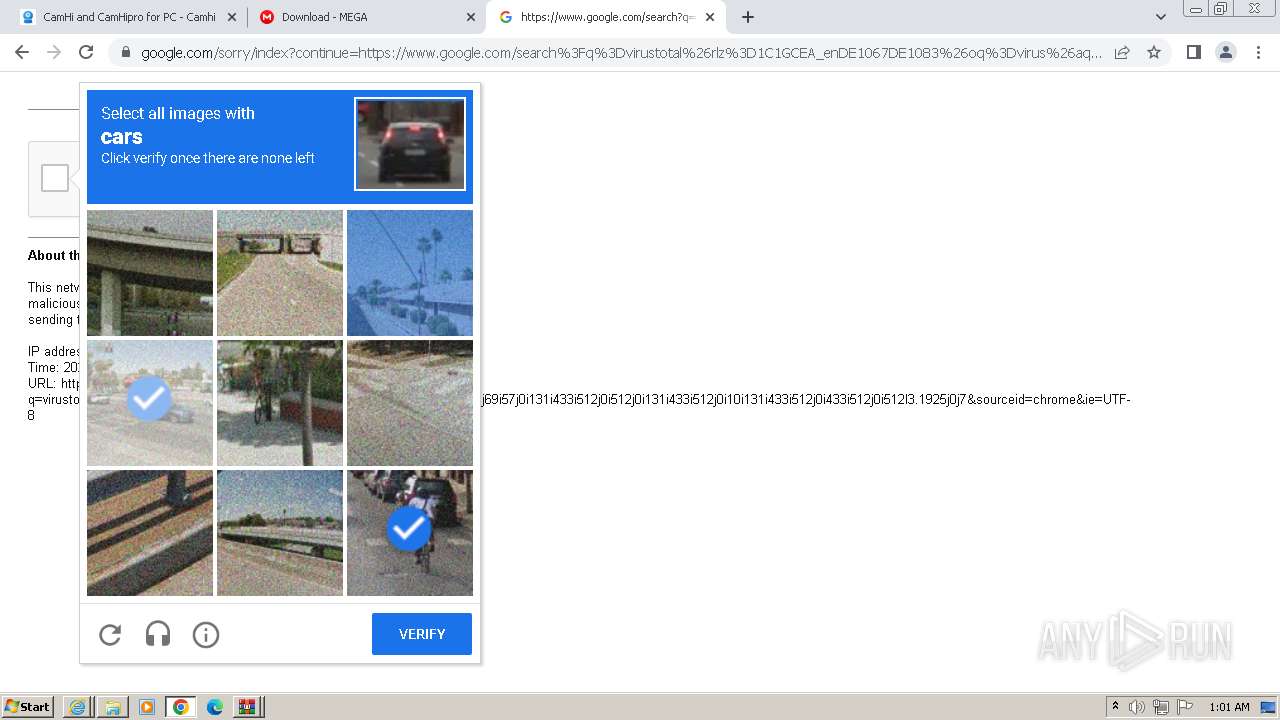
Task: Show hidden system tray icons
Action: 1115,707
